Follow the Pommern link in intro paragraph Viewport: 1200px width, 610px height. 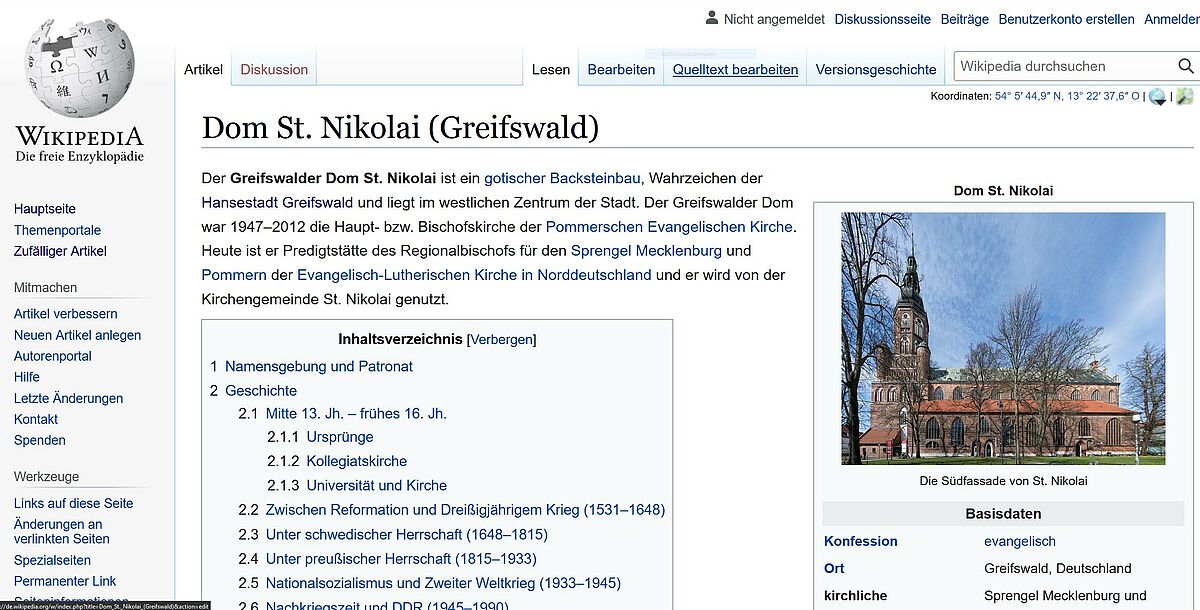point(234,275)
